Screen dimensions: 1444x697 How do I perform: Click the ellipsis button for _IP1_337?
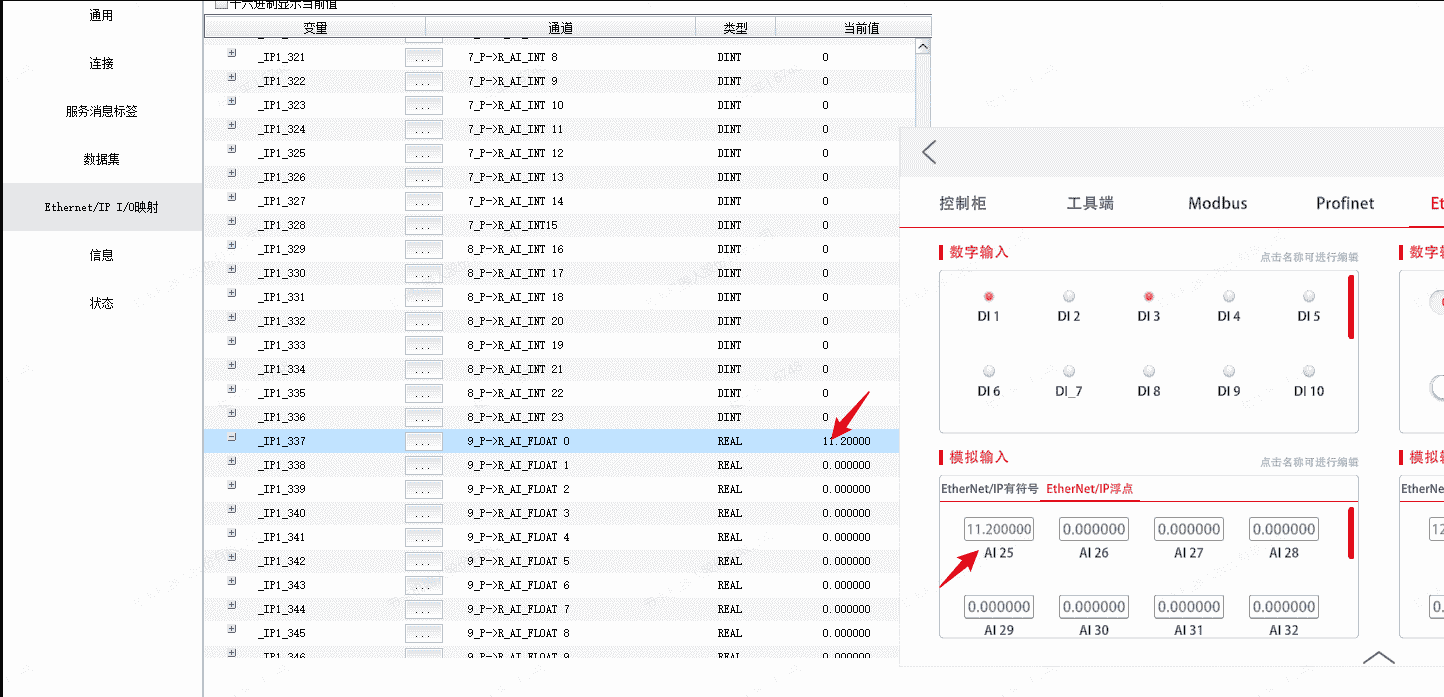click(423, 441)
